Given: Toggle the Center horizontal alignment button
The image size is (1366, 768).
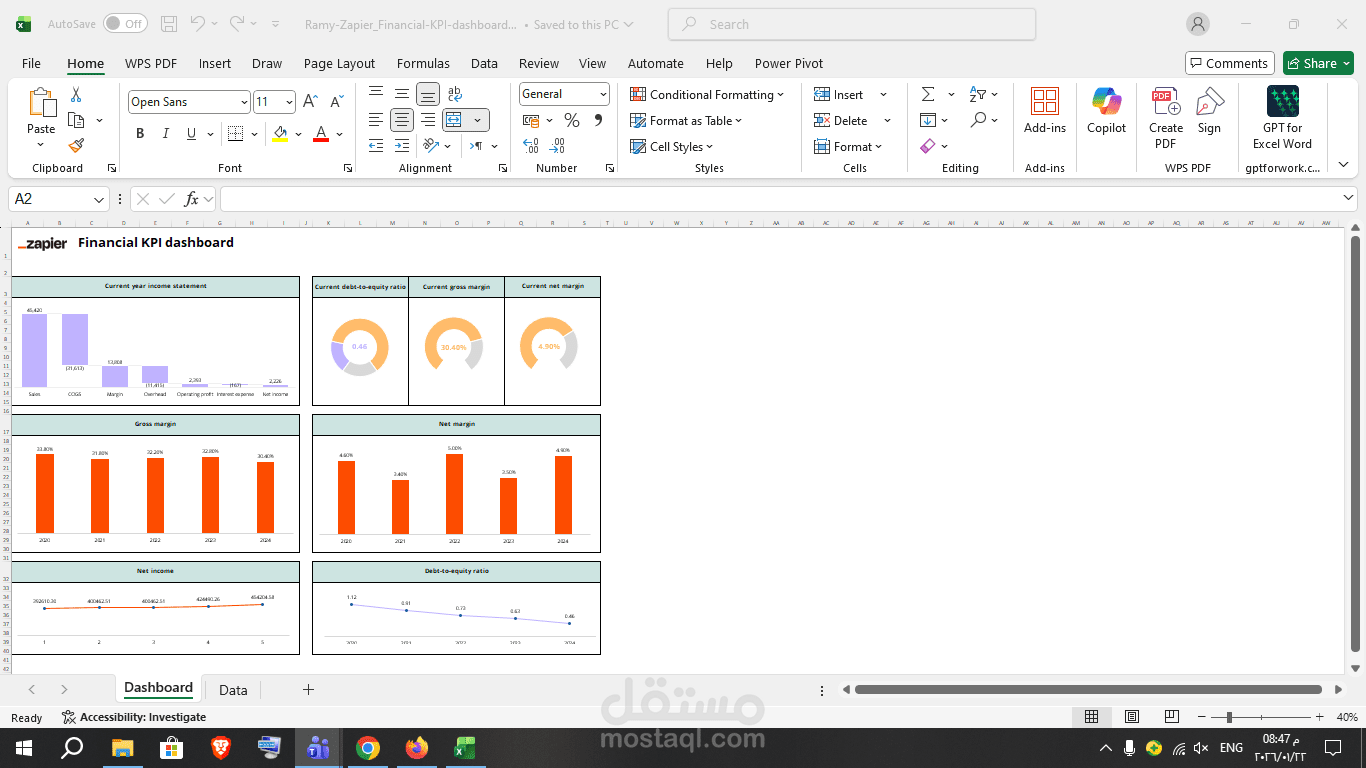Looking at the screenshot, I should point(402,120).
